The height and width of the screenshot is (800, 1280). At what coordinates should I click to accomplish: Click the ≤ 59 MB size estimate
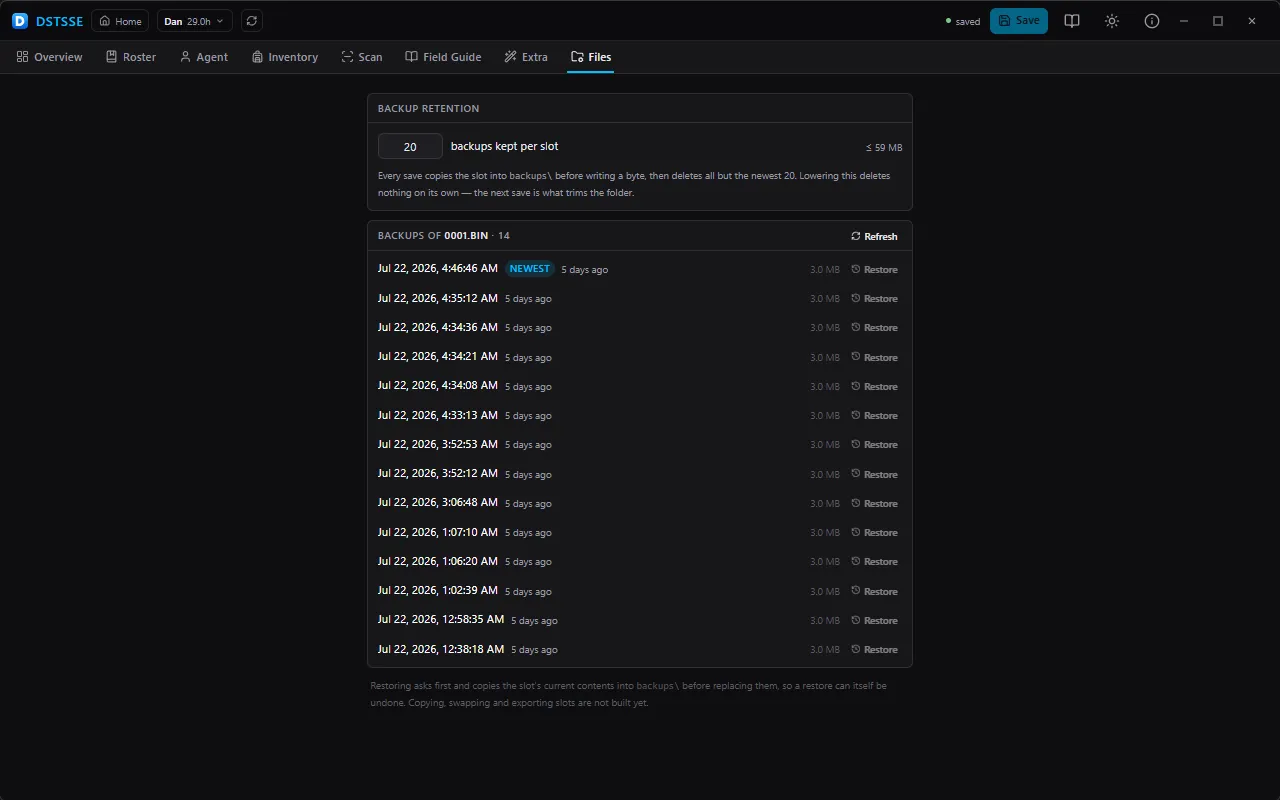tap(884, 147)
